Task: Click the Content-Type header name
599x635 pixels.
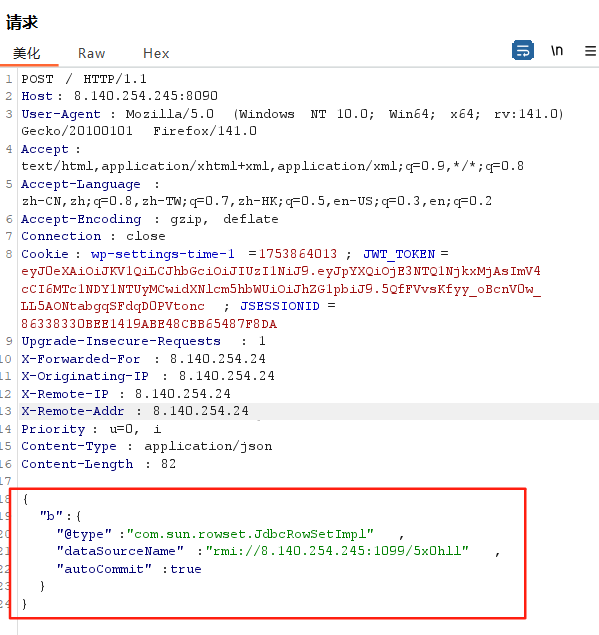Action: (69, 447)
